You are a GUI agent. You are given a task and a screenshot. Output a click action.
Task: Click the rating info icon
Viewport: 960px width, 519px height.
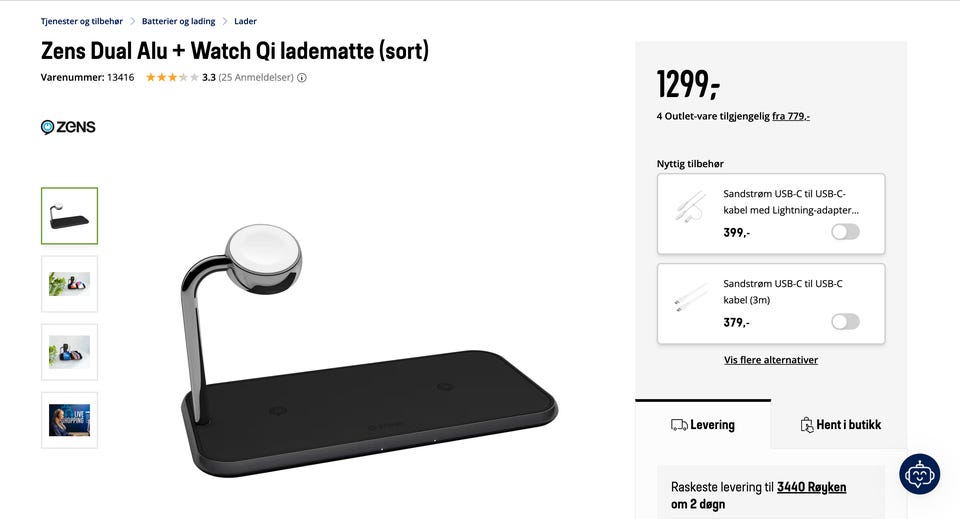302,78
